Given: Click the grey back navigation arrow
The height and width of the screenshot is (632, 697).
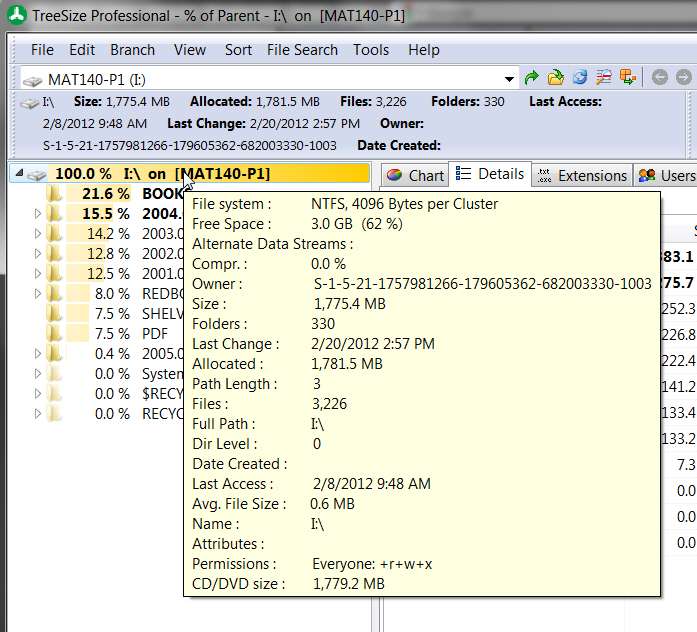Looking at the screenshot, I should pyautogui.click(x=660, y=78).
